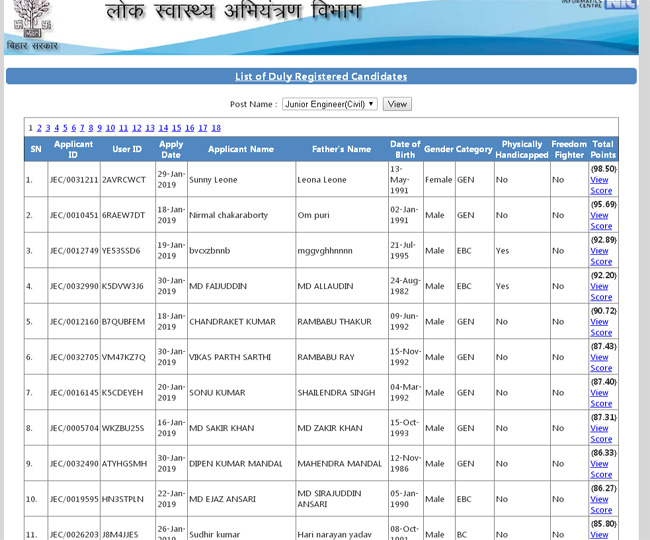View Score for MD SAKIR KHAN row
Image resolution: width=650 pixels, height=540 pixels.
(601, 433)
